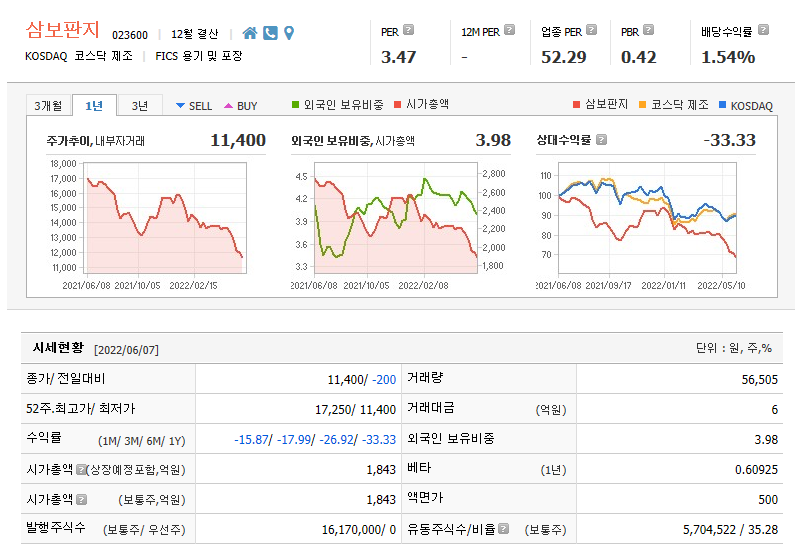
Task: Click the relative return value -33.33 above chart
Action: click(x=730, y=140)
